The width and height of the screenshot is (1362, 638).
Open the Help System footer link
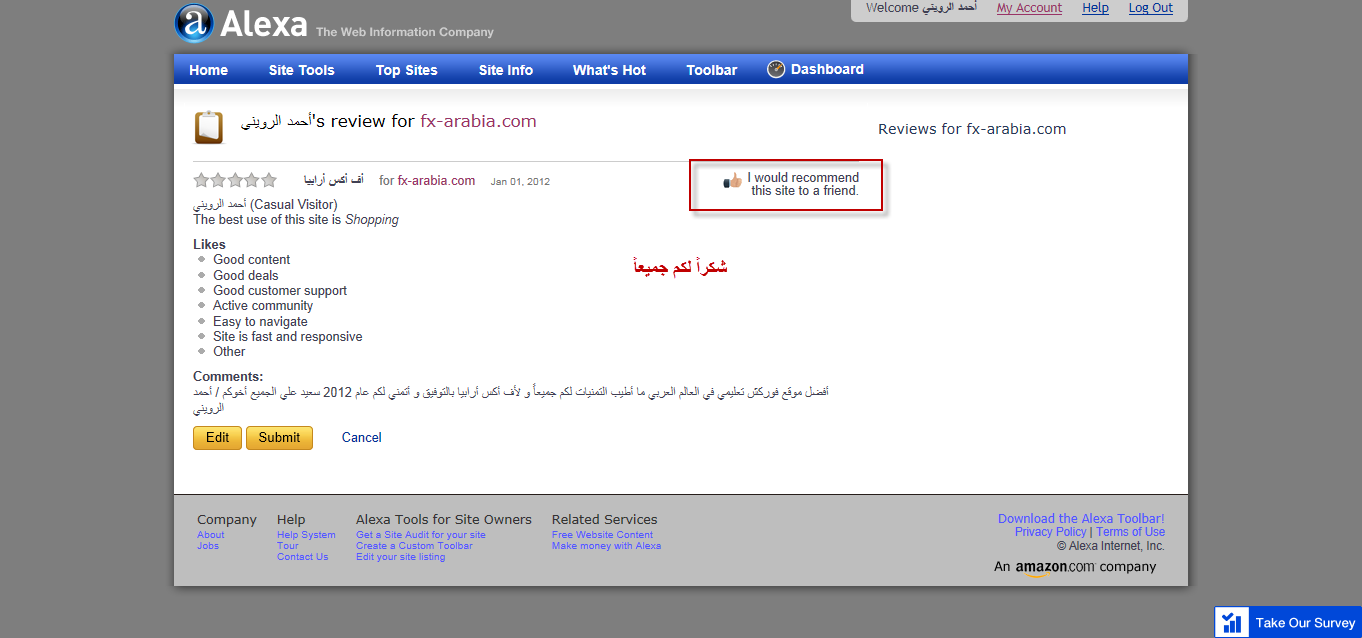[306, 535]
